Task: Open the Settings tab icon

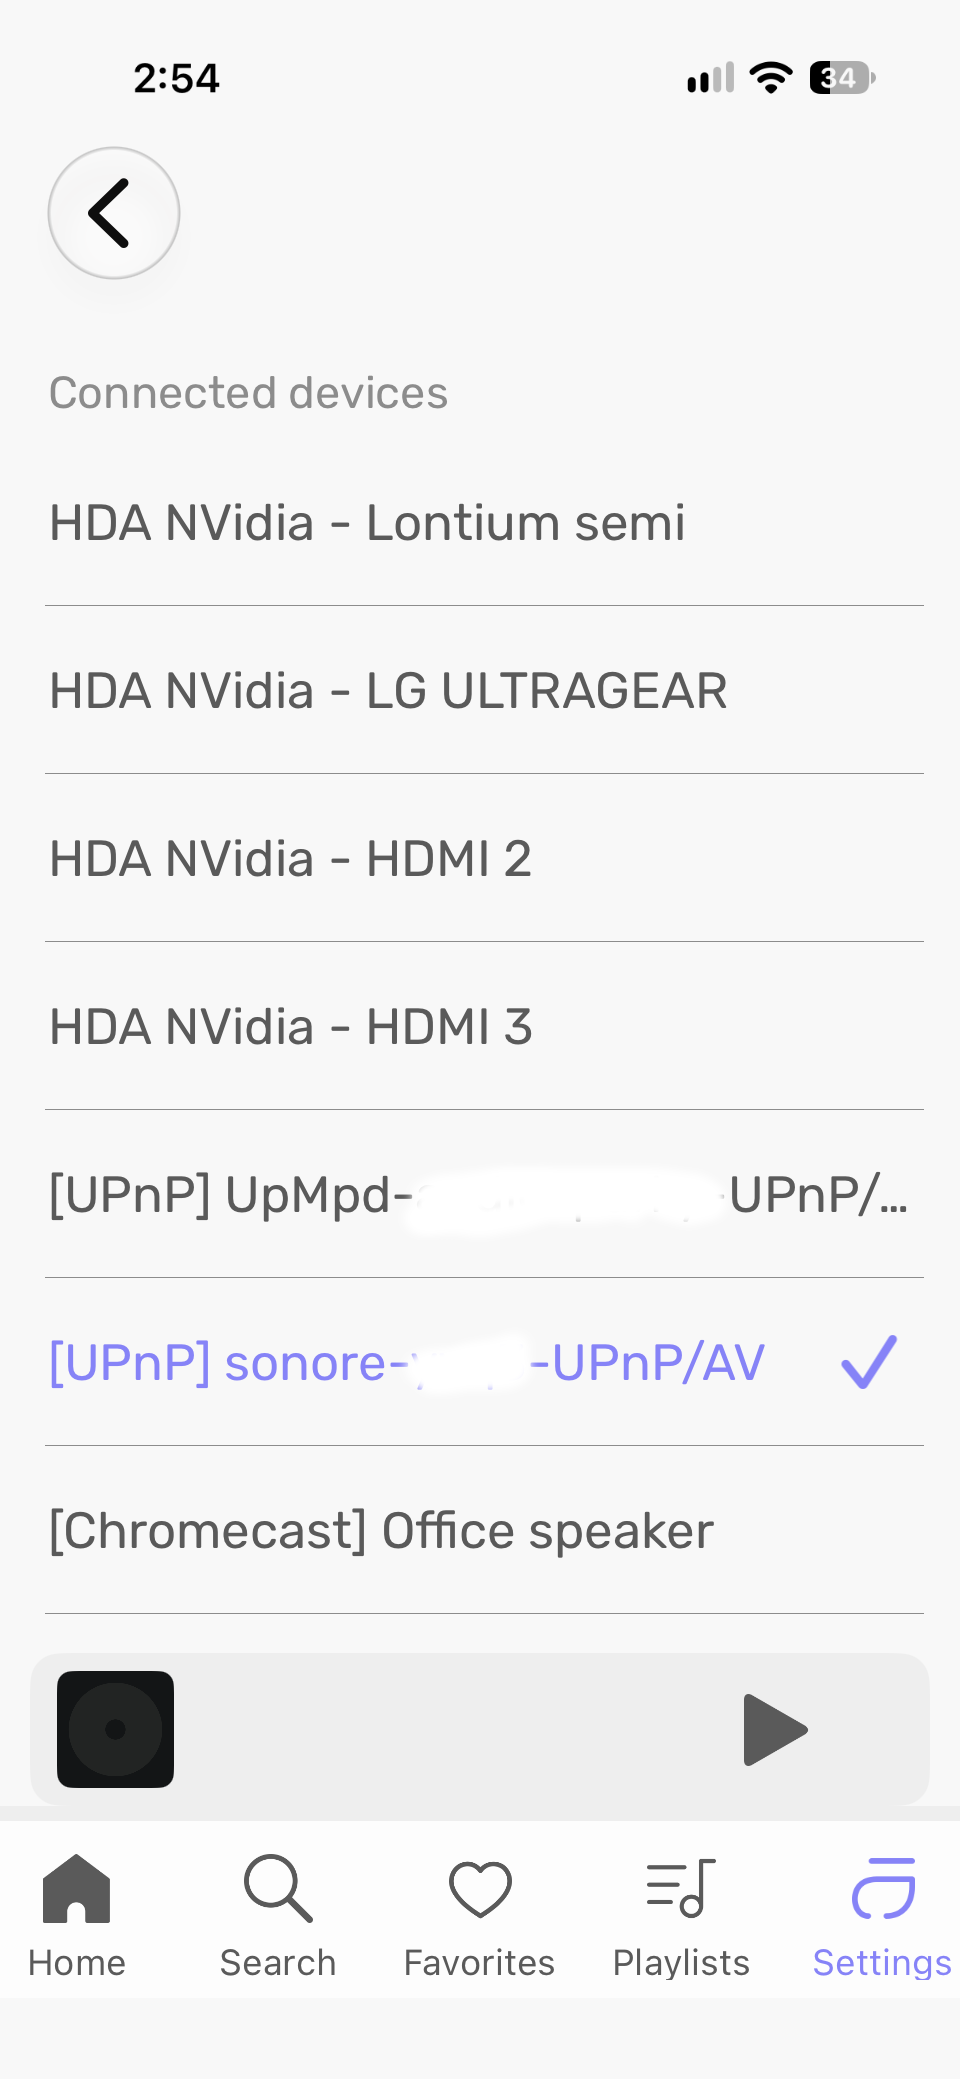Action: point(883,1888)
